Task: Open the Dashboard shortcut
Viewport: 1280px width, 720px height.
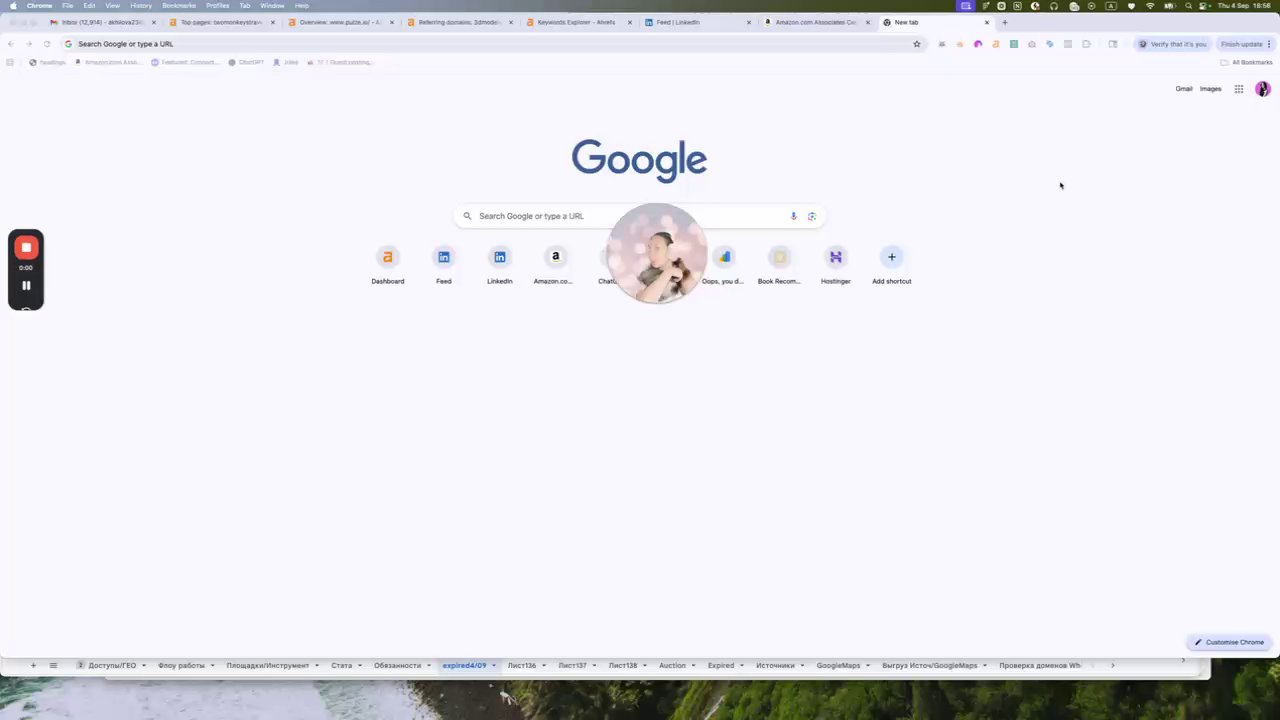Action: pos(388,266)
